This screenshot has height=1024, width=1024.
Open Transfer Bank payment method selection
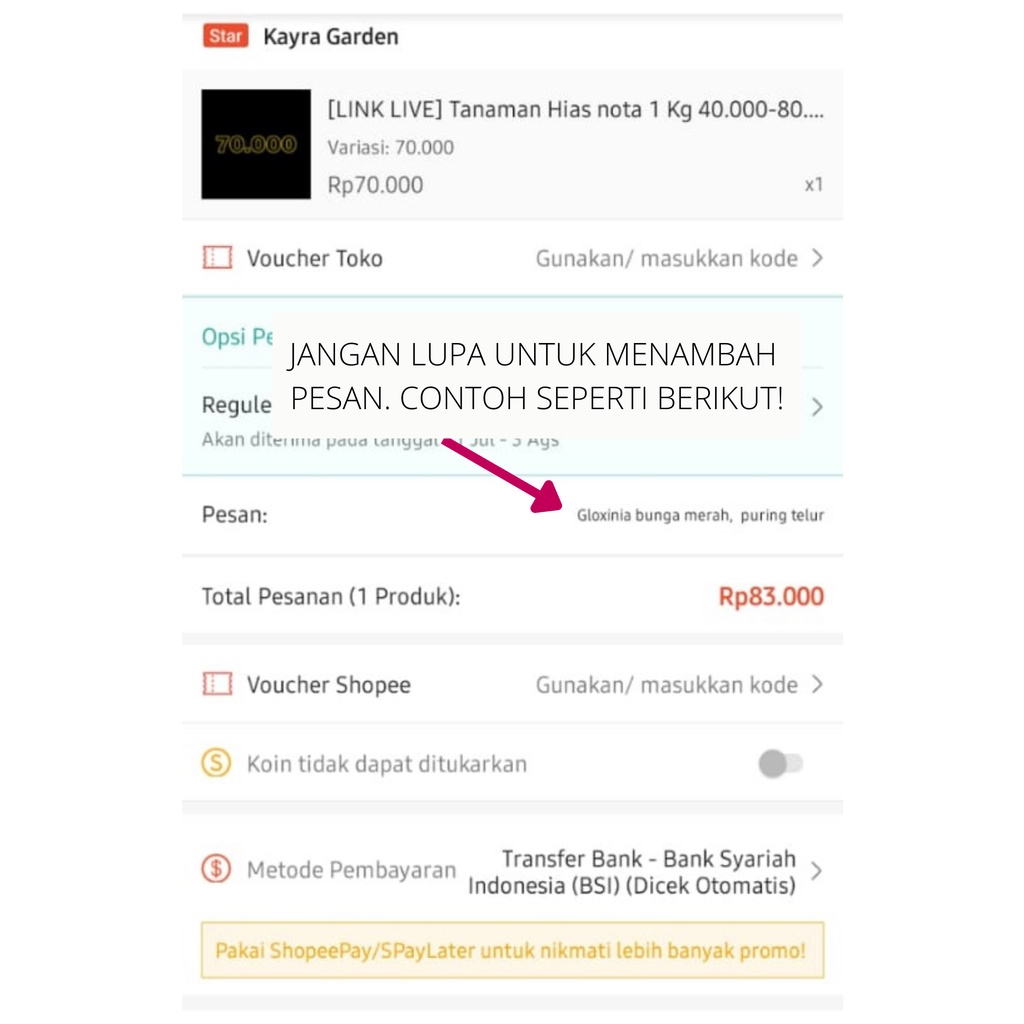(632, 872)
